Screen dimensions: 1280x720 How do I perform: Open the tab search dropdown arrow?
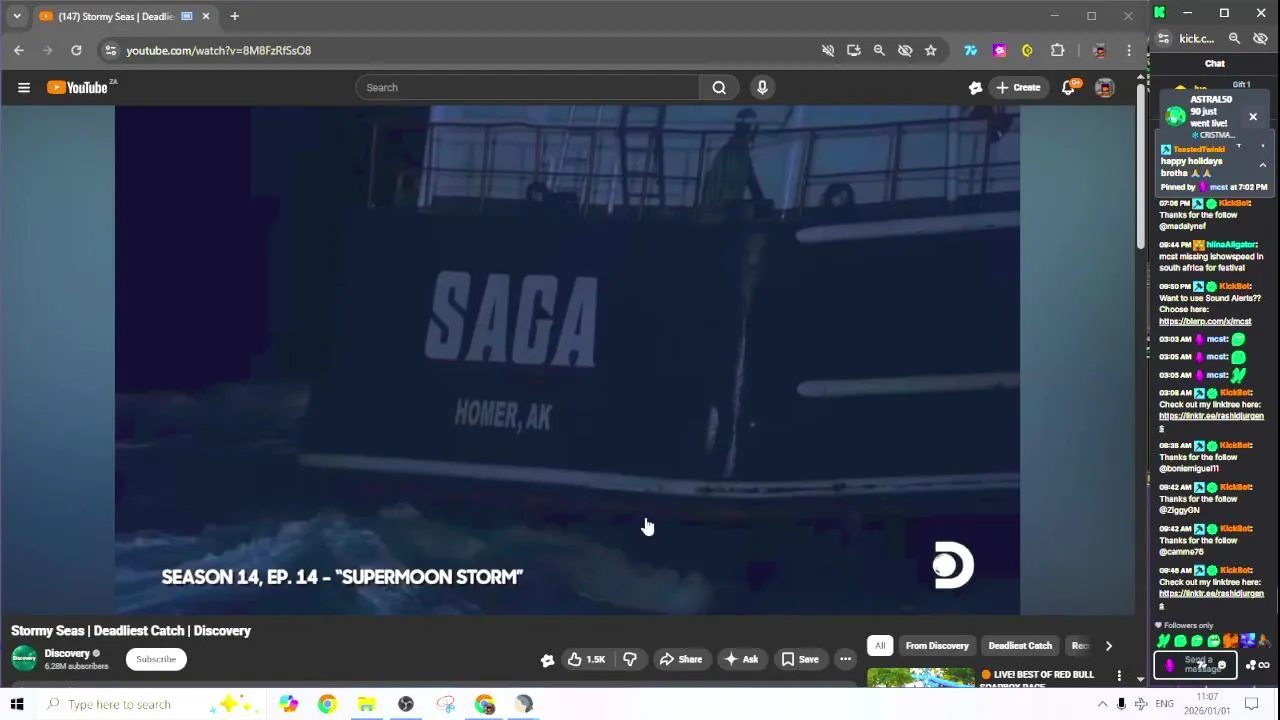pos(17,16)
